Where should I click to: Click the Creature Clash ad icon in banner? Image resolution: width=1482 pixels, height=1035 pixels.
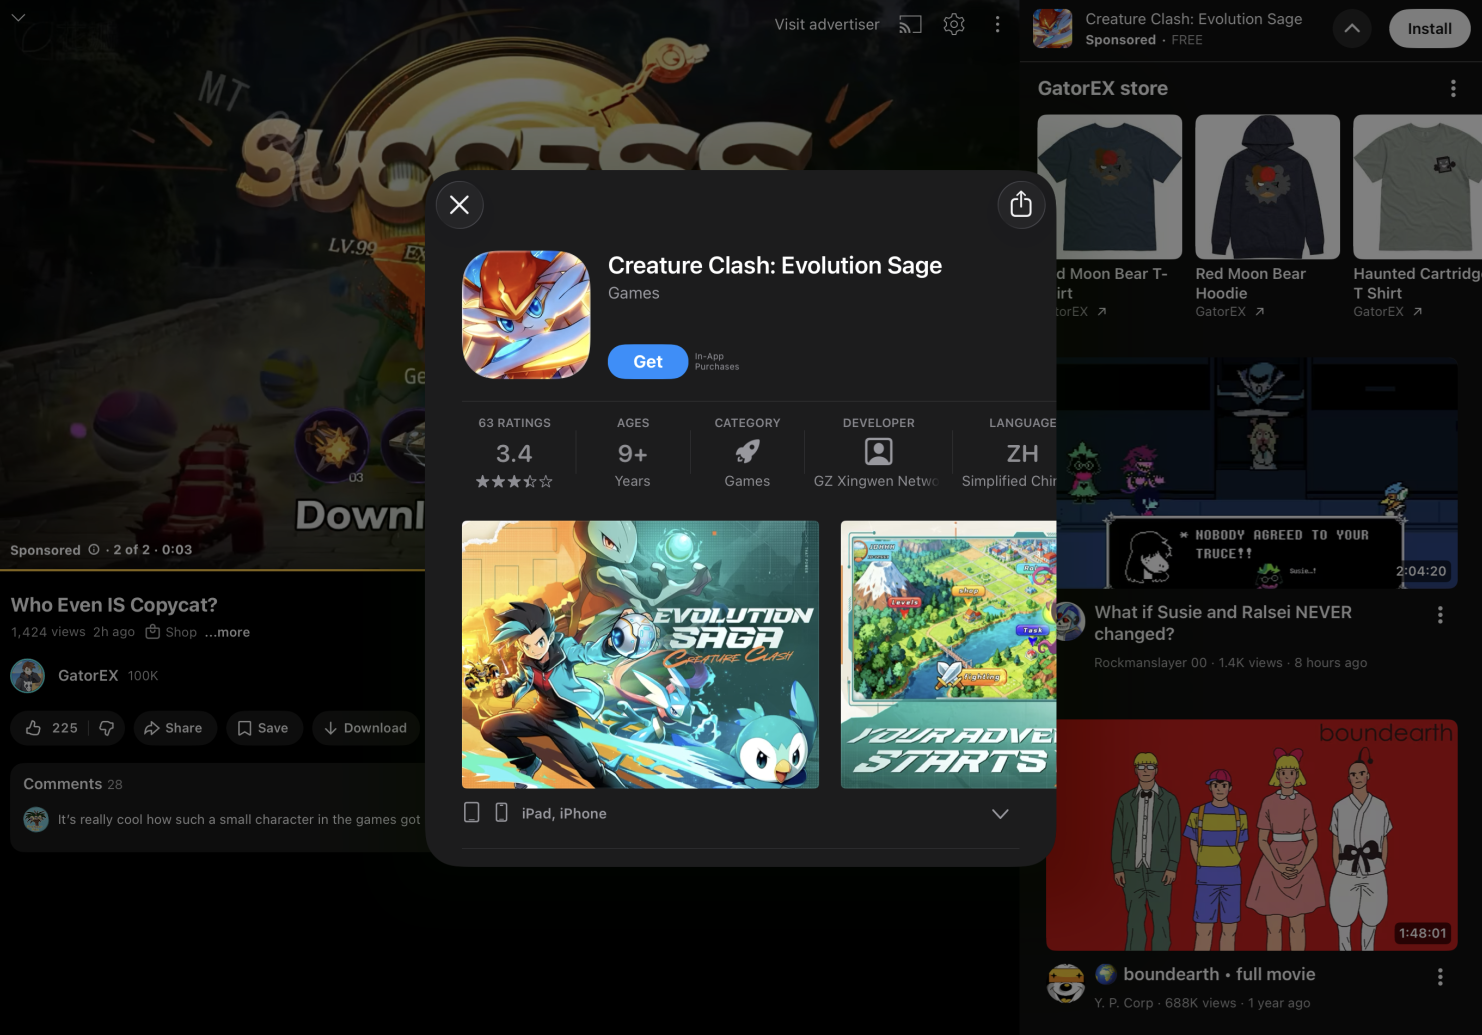(1052, 29)
